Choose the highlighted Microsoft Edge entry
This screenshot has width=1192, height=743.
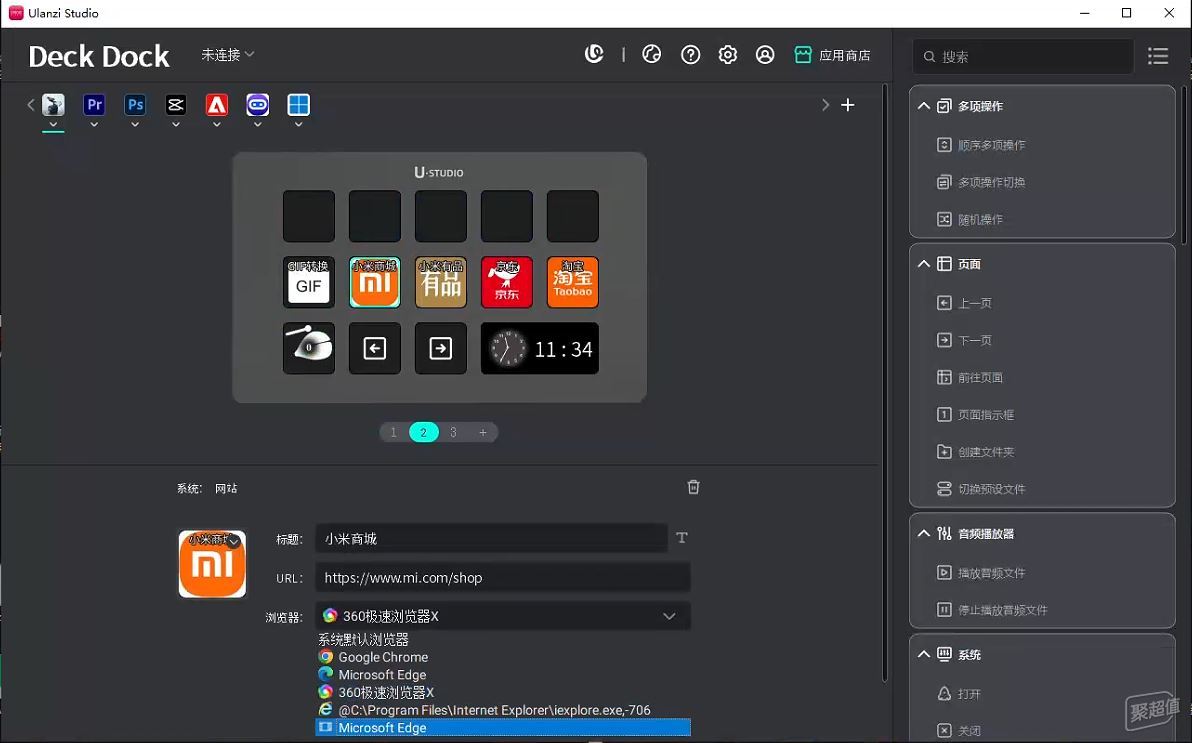(502, 727)
